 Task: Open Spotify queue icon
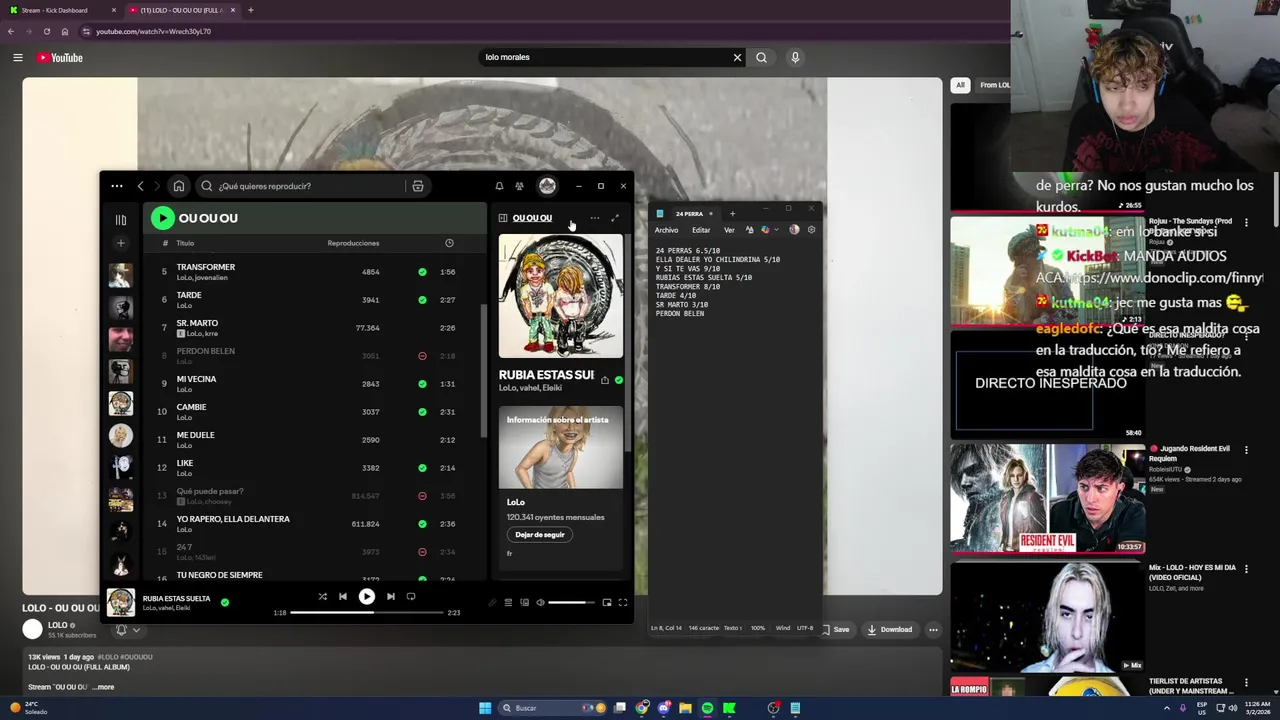[508, 603]
